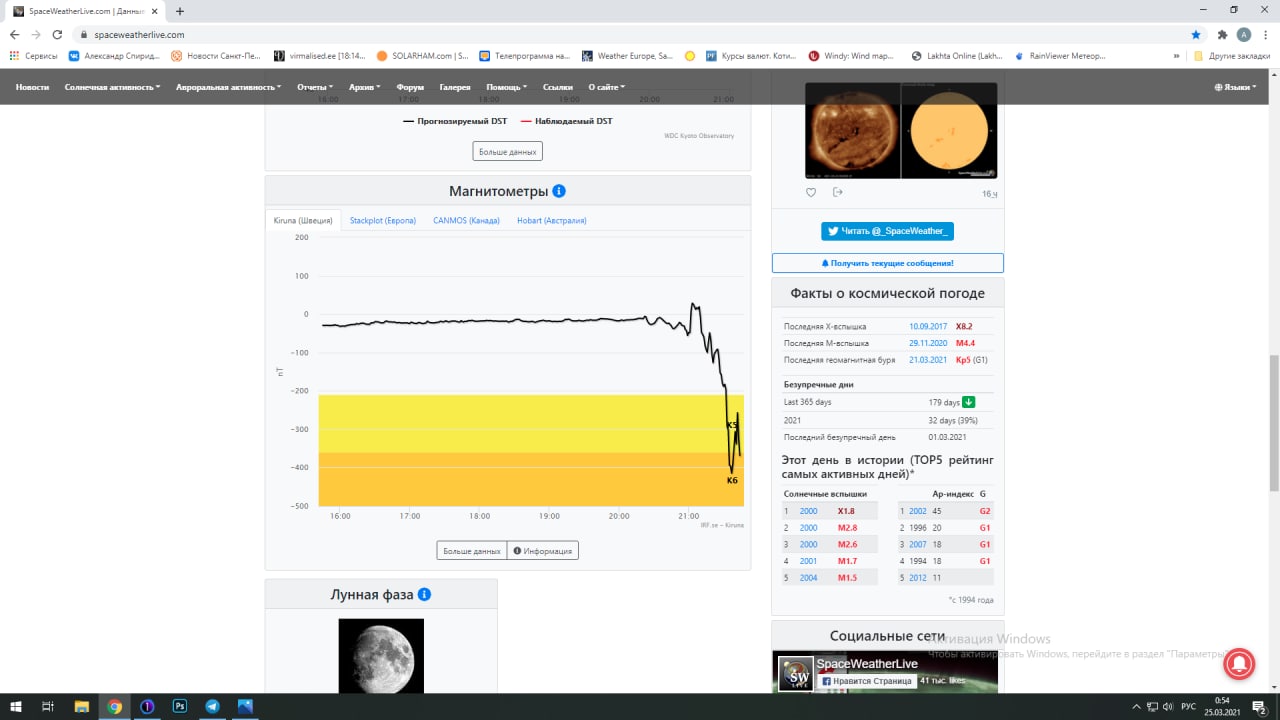Image resolution: width=1280 pixels, height=720 pixels.
Task: Click the Информация button
Action: (x=543, y=551)
